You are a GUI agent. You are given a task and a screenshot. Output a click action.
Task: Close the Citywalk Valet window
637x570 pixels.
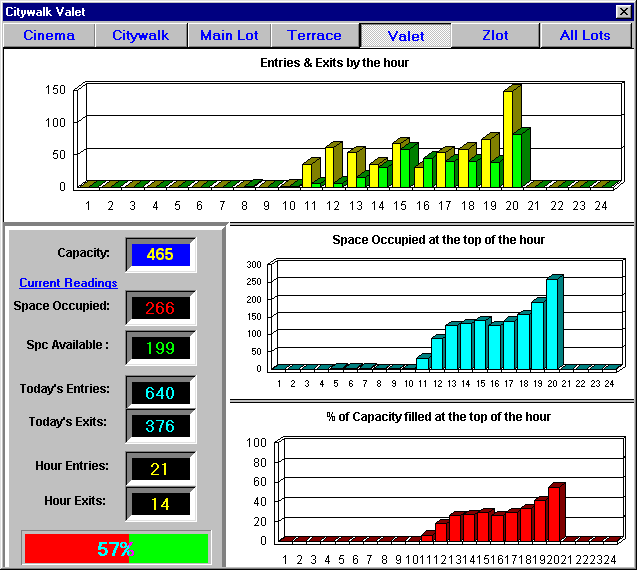[x=623, y=11]
